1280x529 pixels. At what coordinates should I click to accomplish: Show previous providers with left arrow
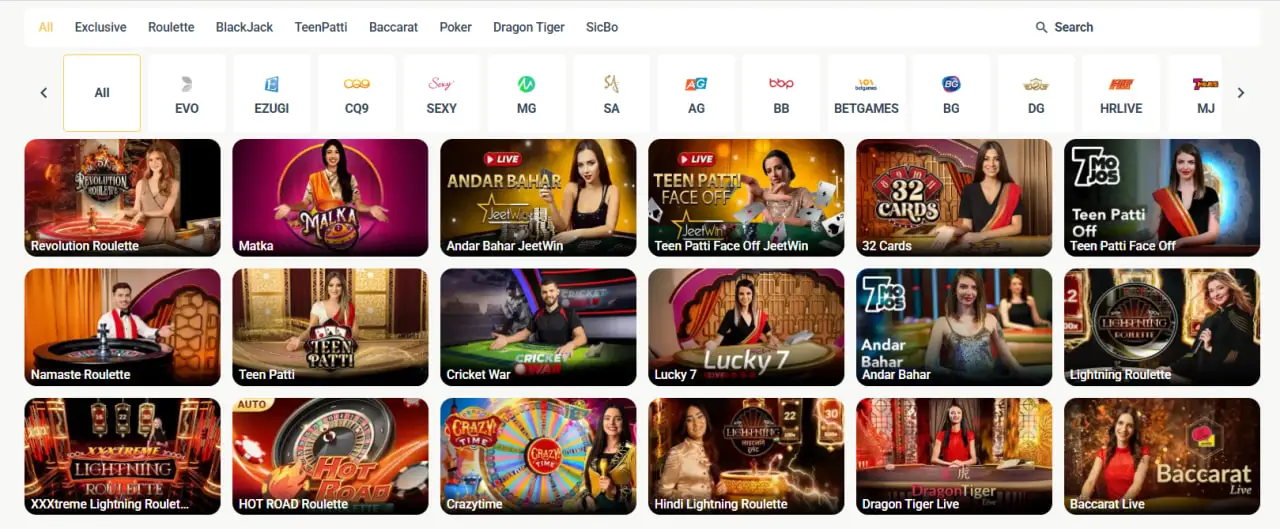tap(44, 93)
